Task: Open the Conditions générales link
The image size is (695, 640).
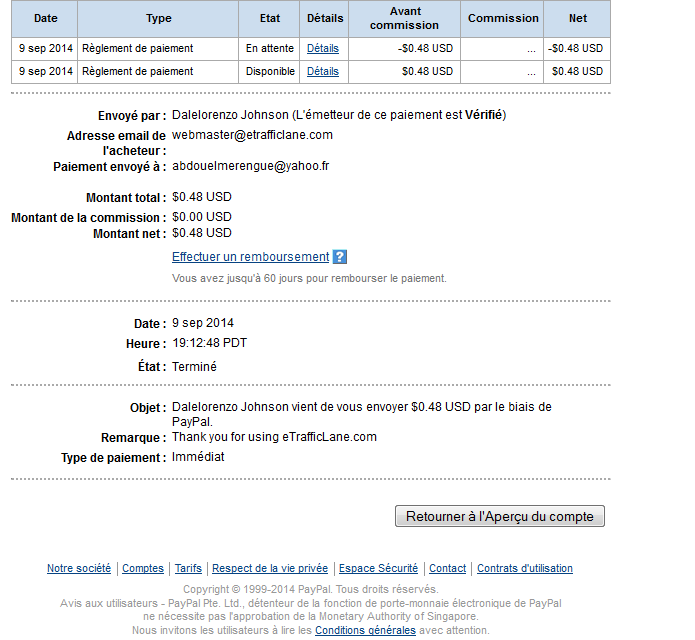Action: pyautogui.click(x=365, y=630)
